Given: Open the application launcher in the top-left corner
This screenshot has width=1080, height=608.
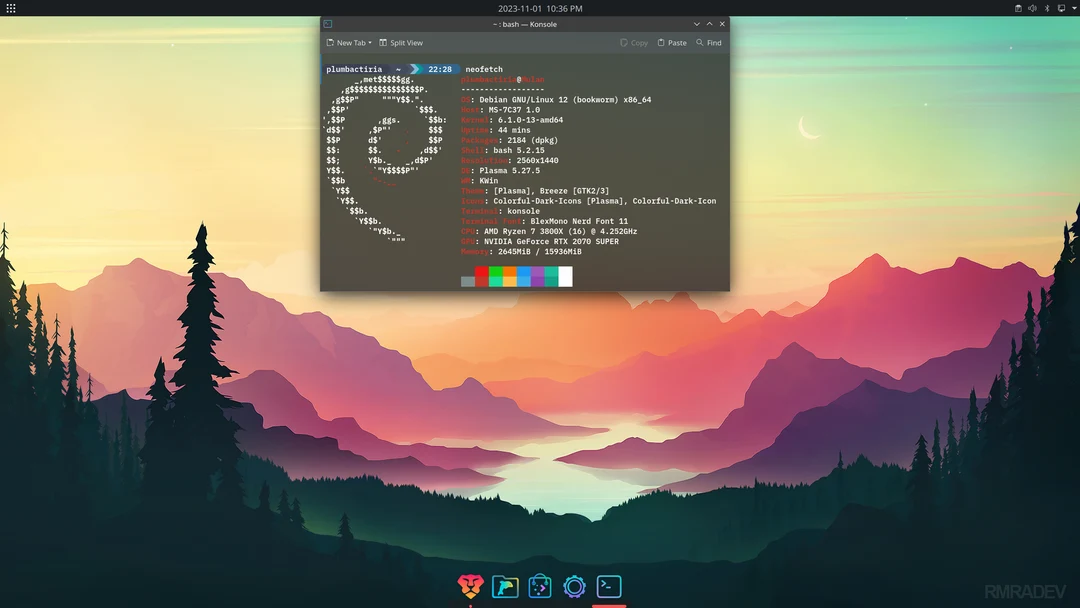Looking at the screenshot, I should tap(10, 8).
